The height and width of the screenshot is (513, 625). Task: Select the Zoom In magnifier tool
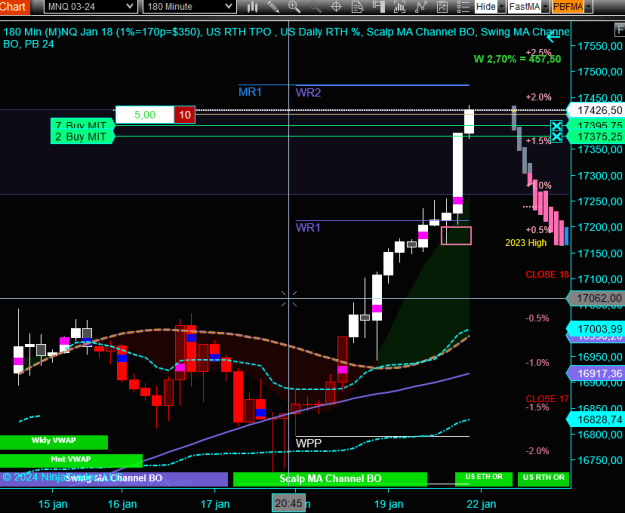[294, 6]
